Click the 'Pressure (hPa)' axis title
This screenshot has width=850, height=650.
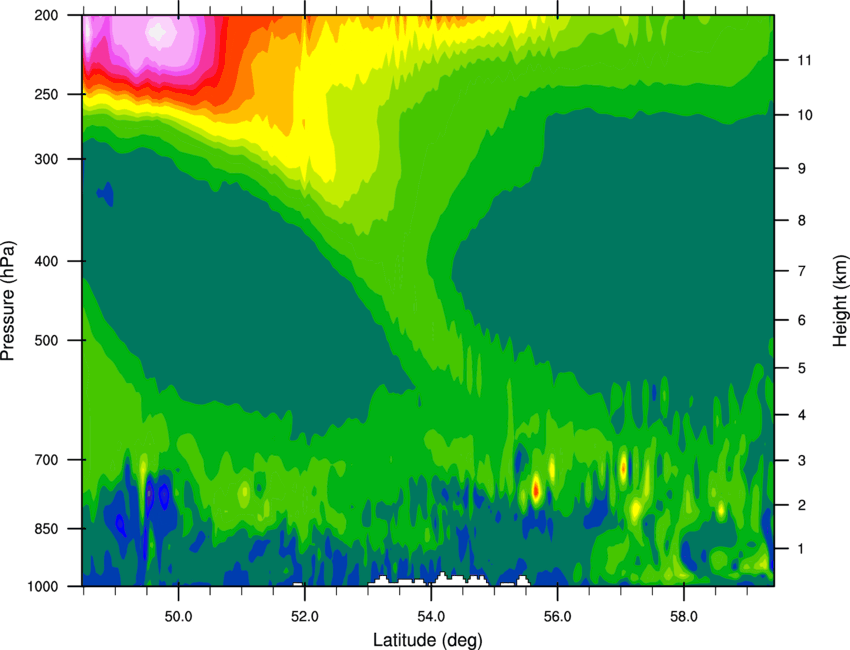click(9, 301)
